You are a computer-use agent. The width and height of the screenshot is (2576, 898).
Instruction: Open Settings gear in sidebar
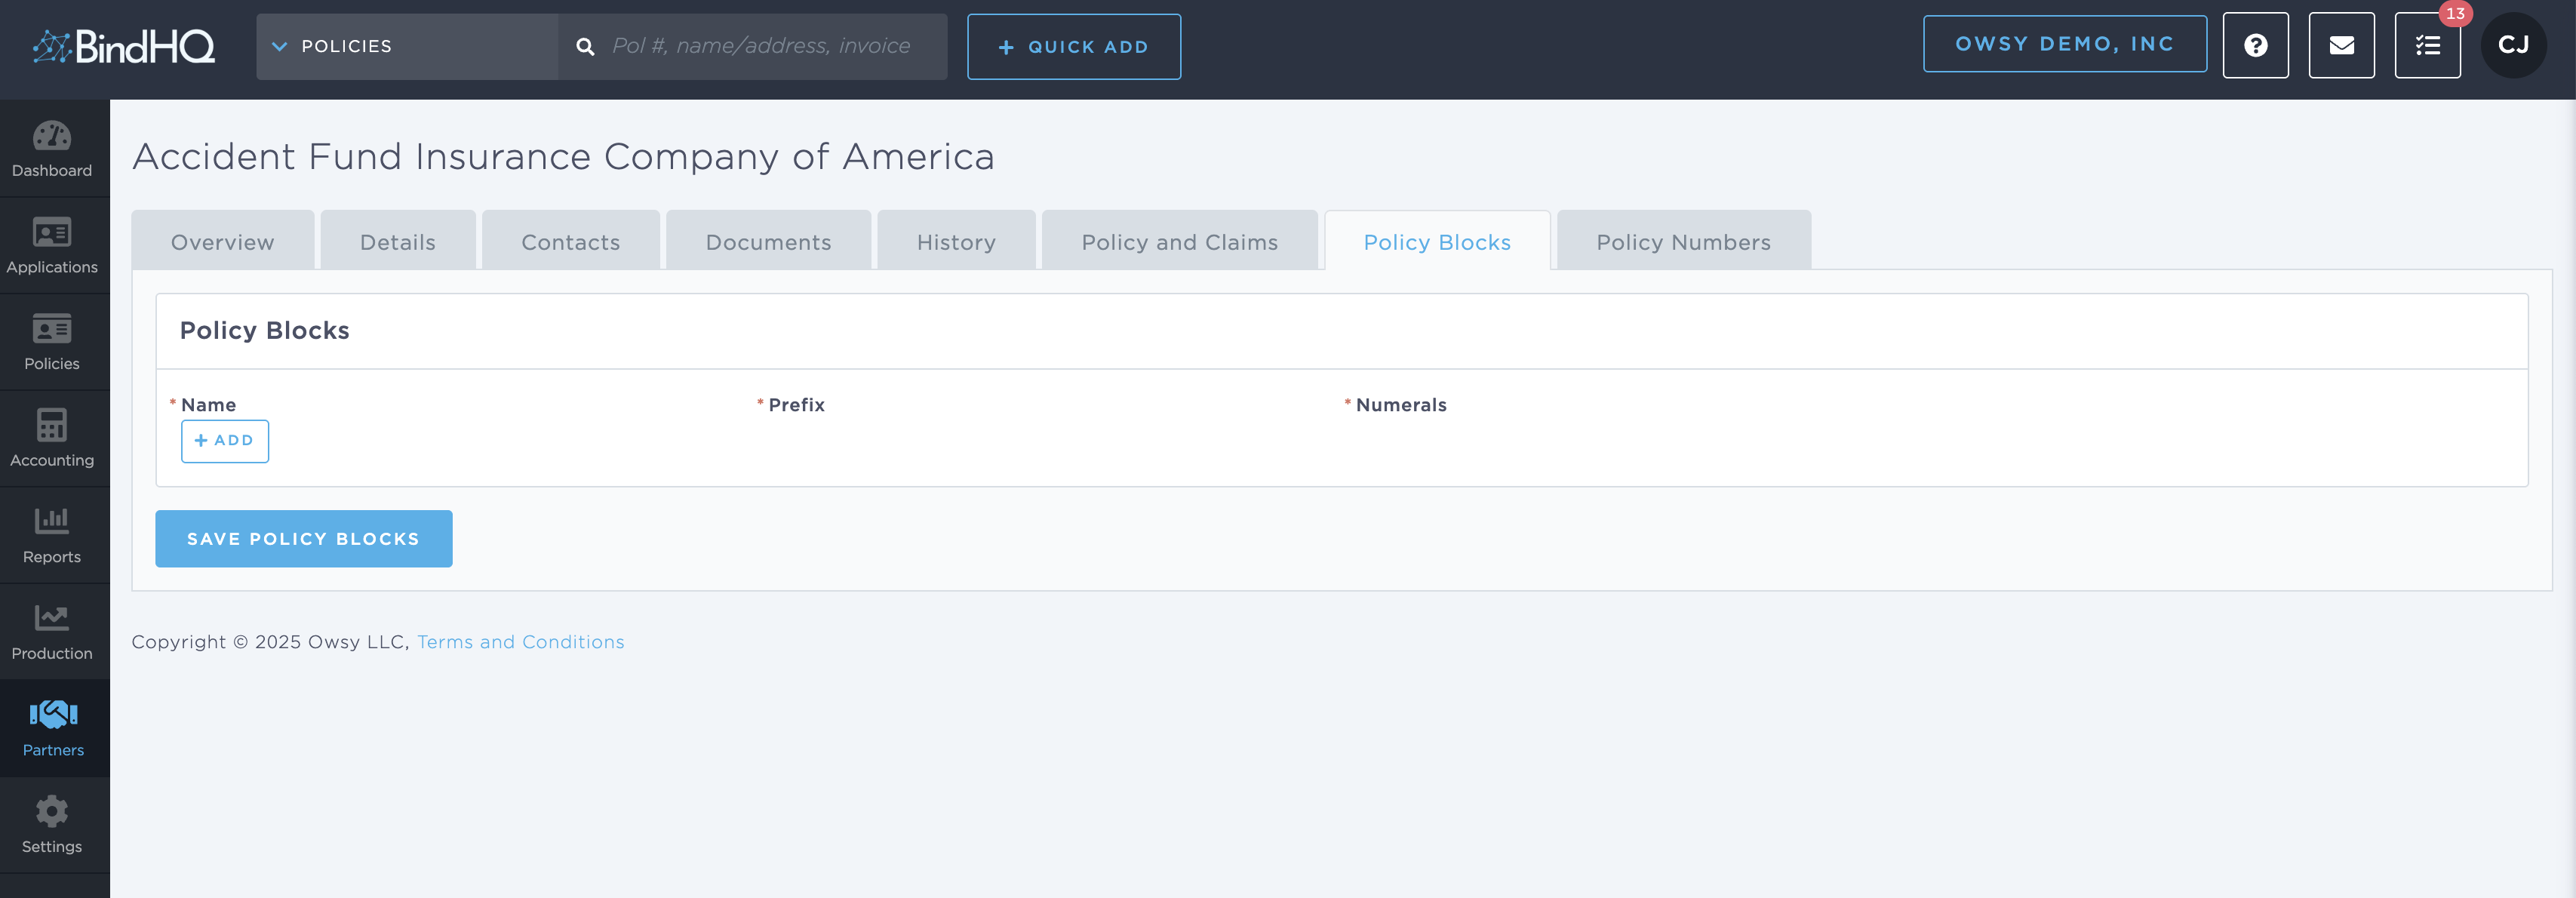tap(52, 825)
